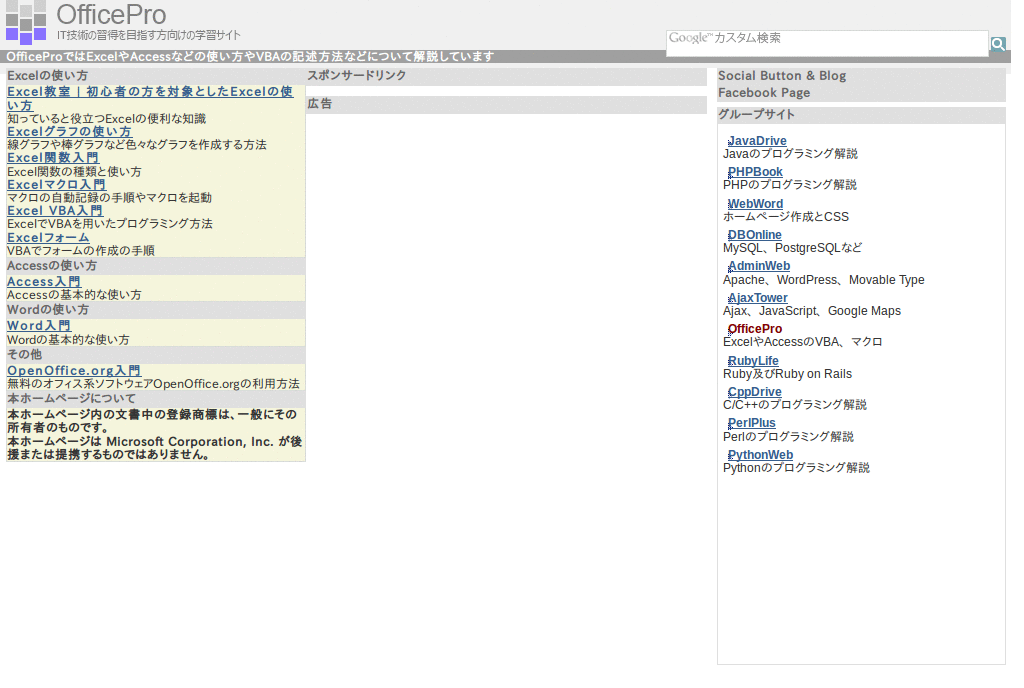Click the Wordの使い方 section heading
Viewport: 1024px width, 688px height.
48,309
